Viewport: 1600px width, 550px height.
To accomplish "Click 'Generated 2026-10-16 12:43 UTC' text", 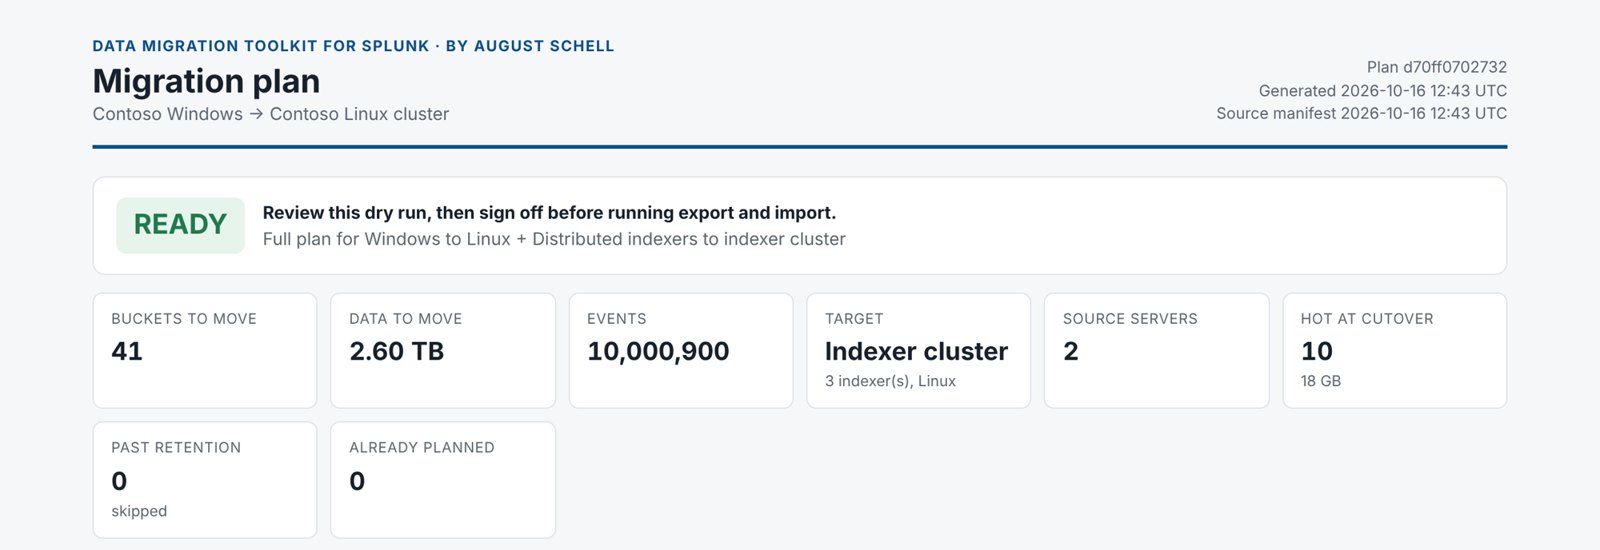I will 1382,90.
